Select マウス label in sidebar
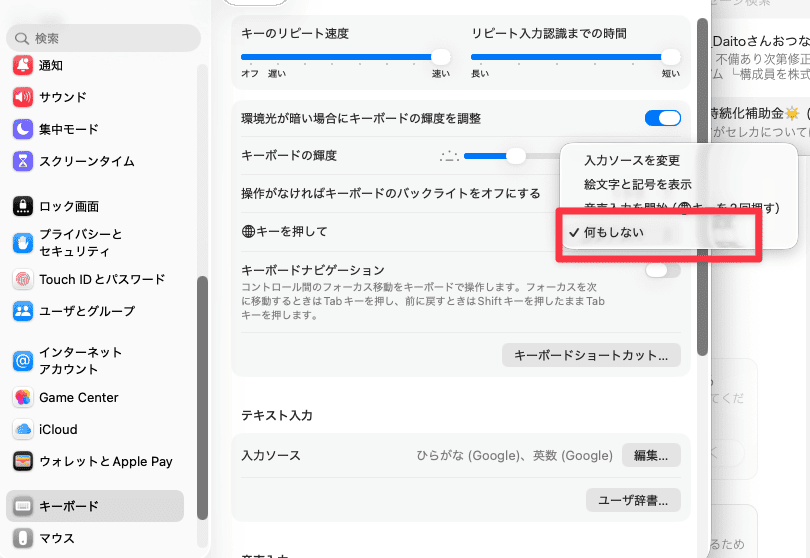Viewport: 810px width, 558px height. pyautogui.click(x=57, y=538)
